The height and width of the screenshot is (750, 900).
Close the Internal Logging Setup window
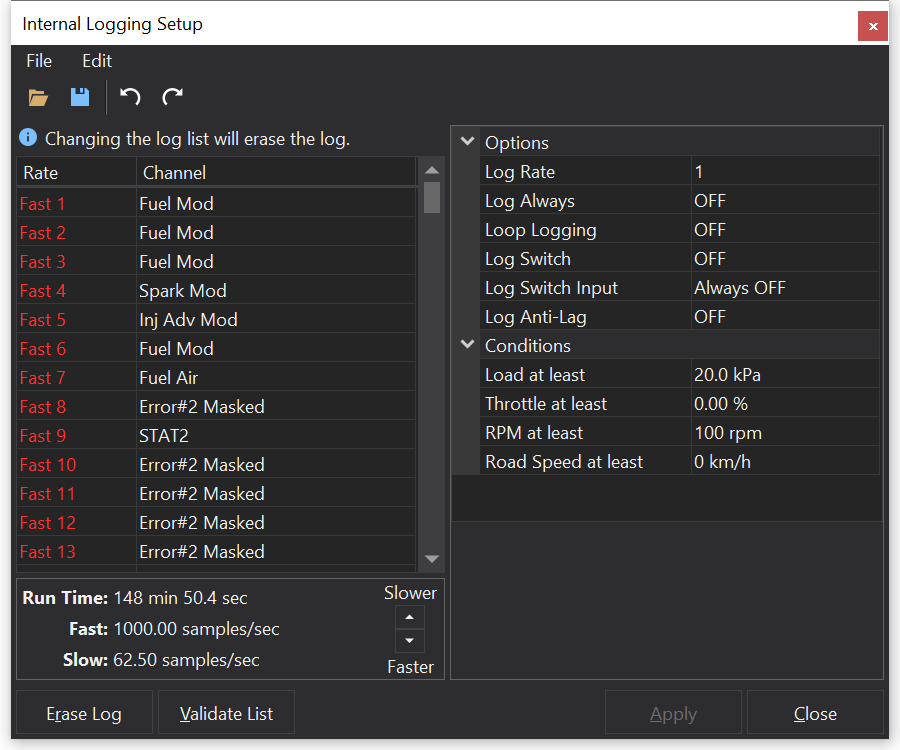(x=872, y=26)
